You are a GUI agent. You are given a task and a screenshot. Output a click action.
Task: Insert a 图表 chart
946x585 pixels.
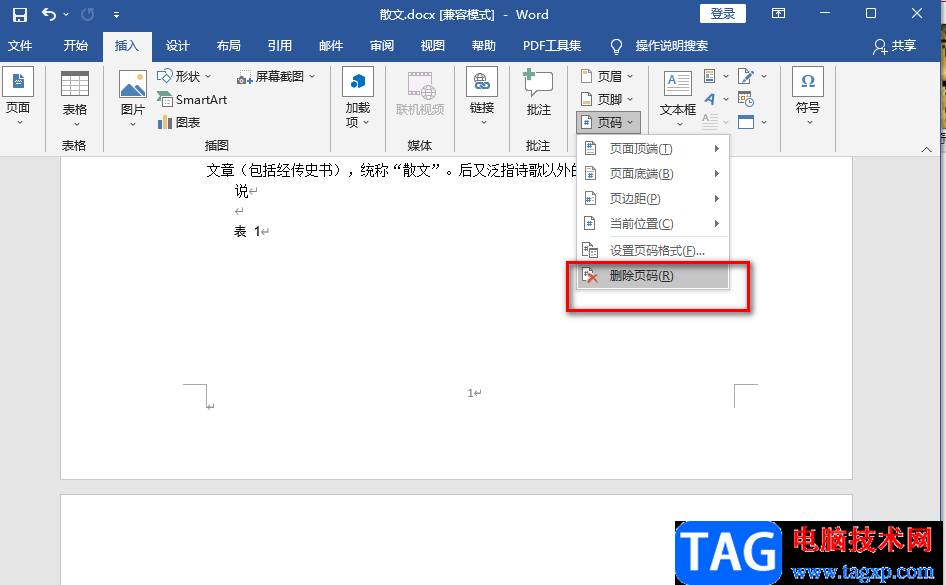click(x=179, y=122)
